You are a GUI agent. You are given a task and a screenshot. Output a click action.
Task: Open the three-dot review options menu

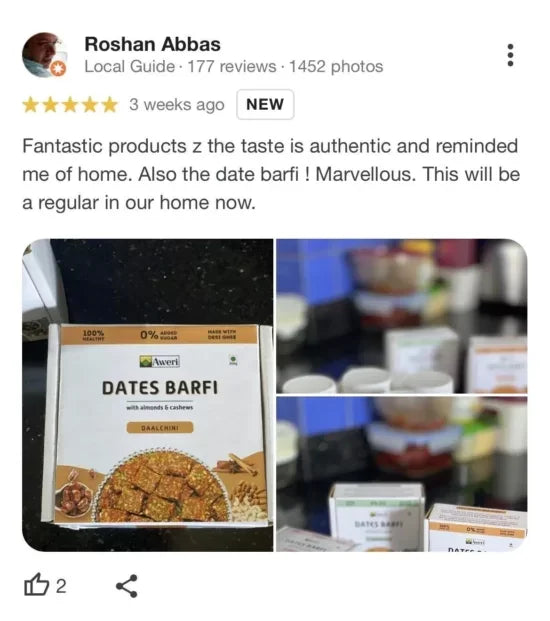[x=510, y=55]
